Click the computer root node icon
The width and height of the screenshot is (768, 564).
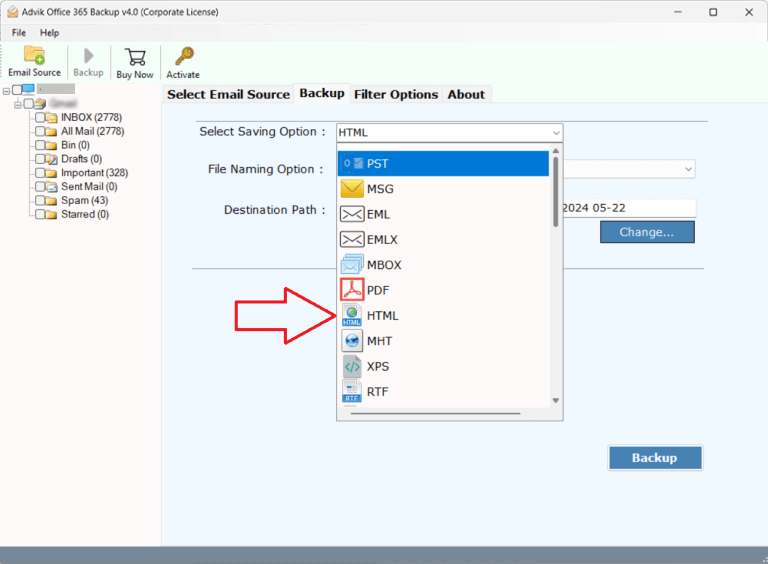pyautogui.click(x=28, y=89)
